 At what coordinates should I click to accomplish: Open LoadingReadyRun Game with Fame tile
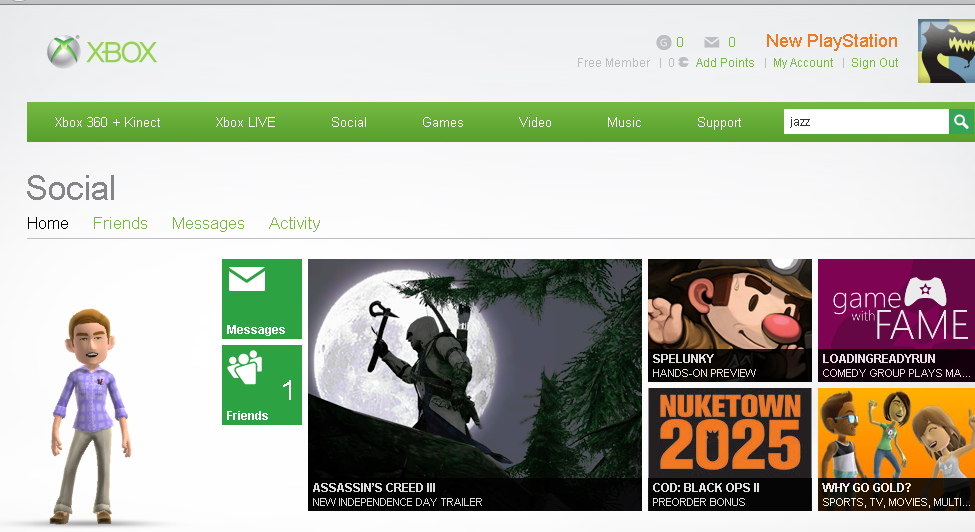point(896,320)
